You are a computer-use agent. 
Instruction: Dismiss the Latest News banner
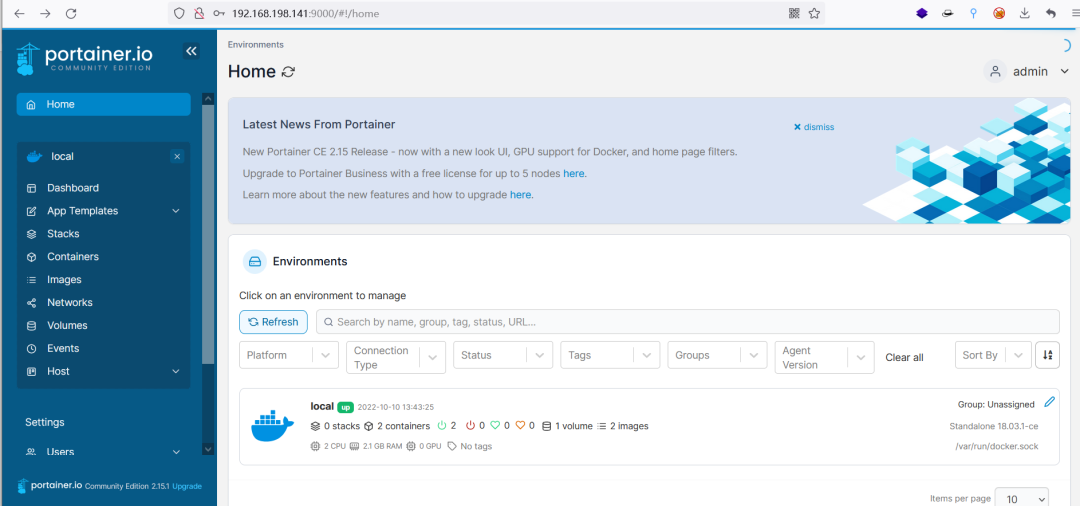pos(814,127)
